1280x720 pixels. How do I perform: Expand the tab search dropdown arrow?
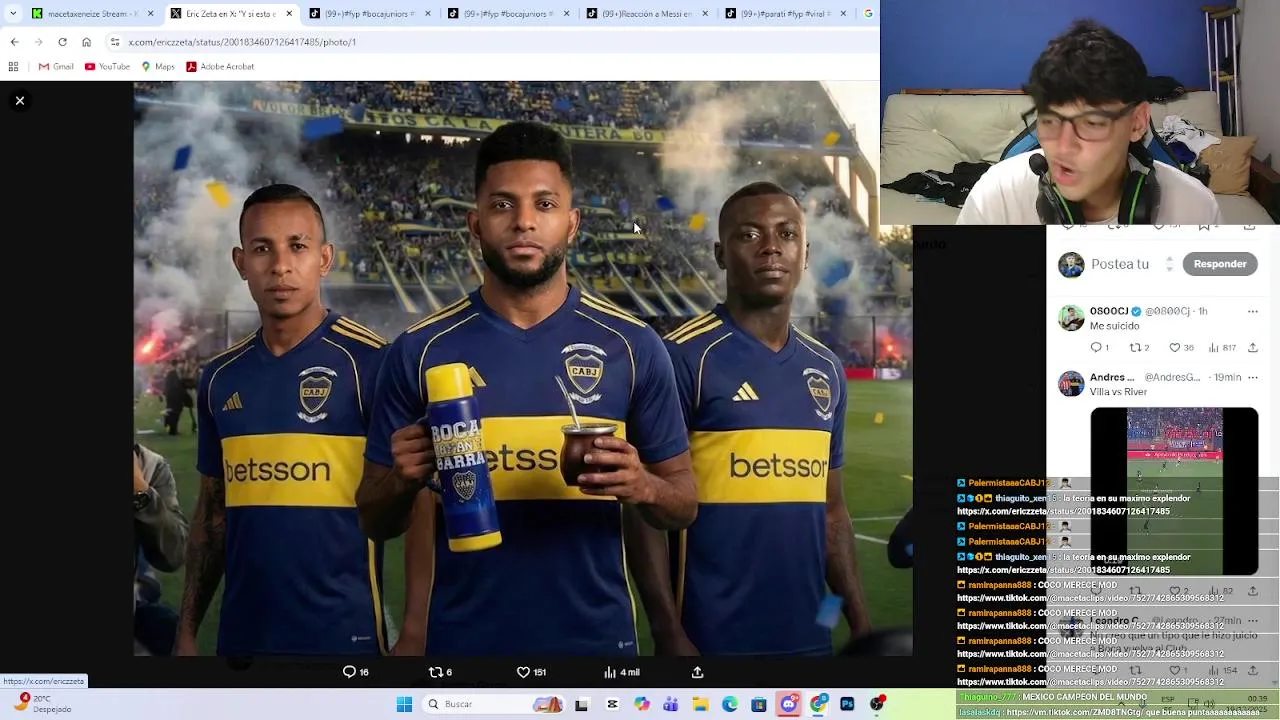coord(12,14)
